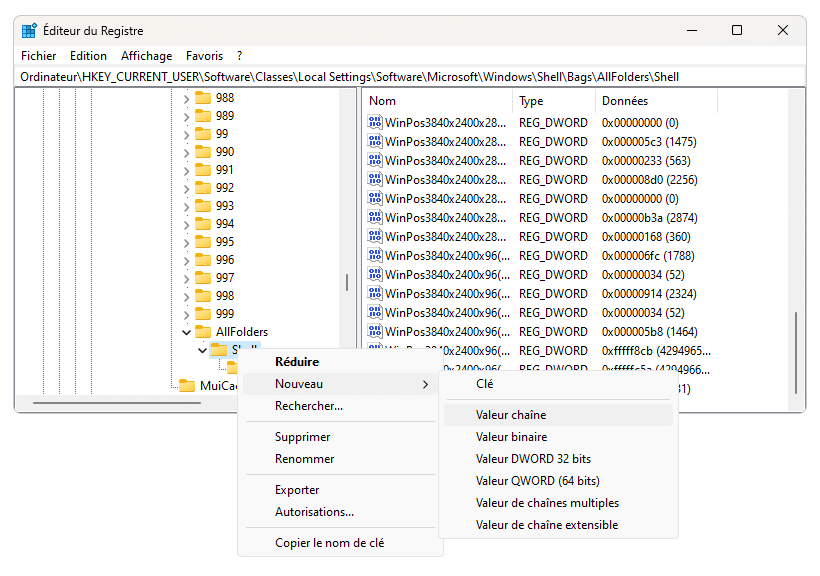This screenshot has height=576, width=820.
Task: Open the Fichier menu
Action: 39,56
